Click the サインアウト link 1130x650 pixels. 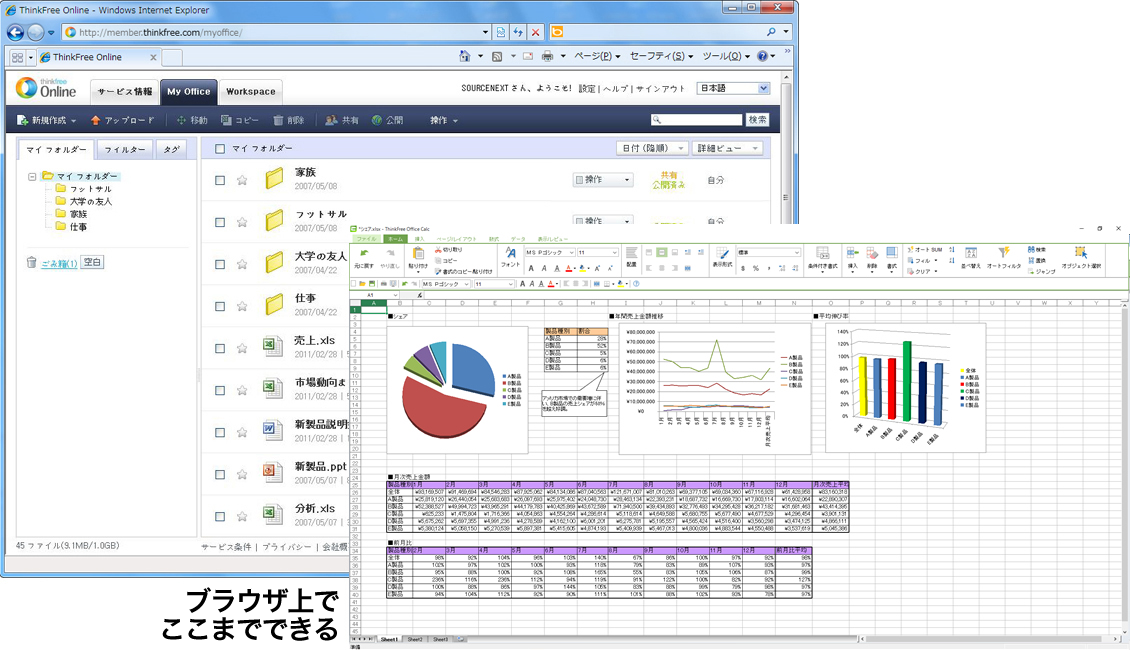(660, 89)
